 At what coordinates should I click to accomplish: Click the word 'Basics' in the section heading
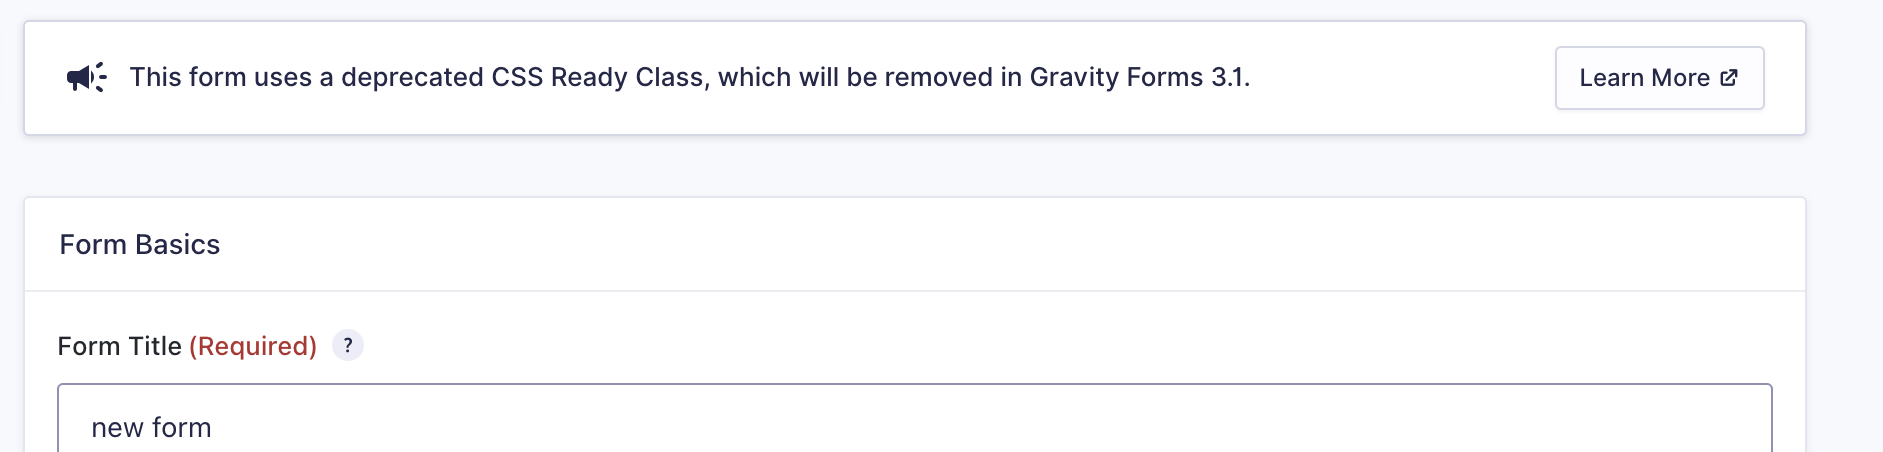[x=178, y=245]
